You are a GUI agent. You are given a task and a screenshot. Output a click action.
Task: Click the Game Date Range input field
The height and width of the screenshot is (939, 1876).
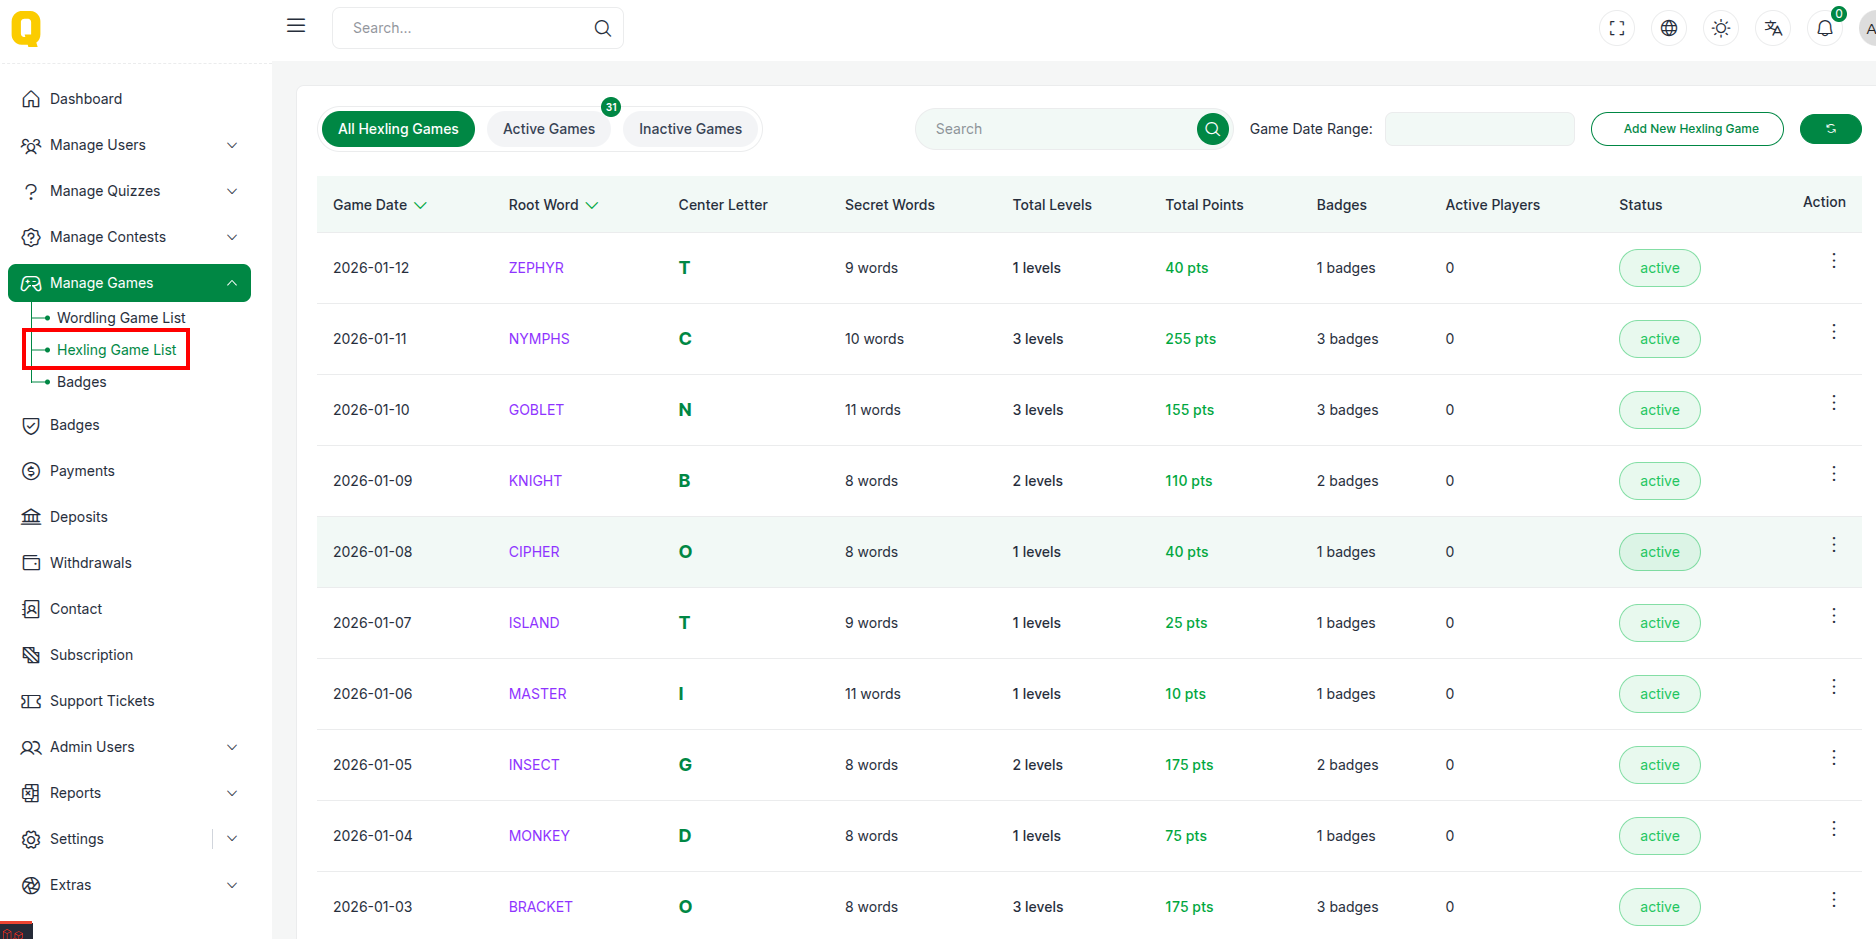coord(1479,129)
